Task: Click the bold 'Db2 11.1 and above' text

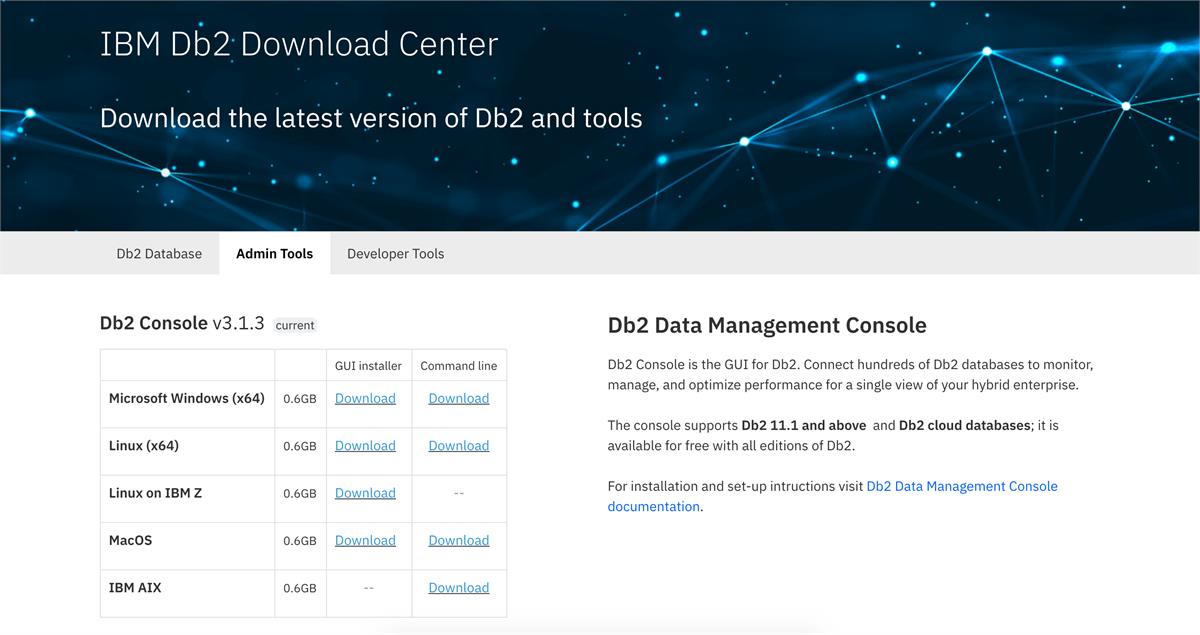Action: point(804,425)
